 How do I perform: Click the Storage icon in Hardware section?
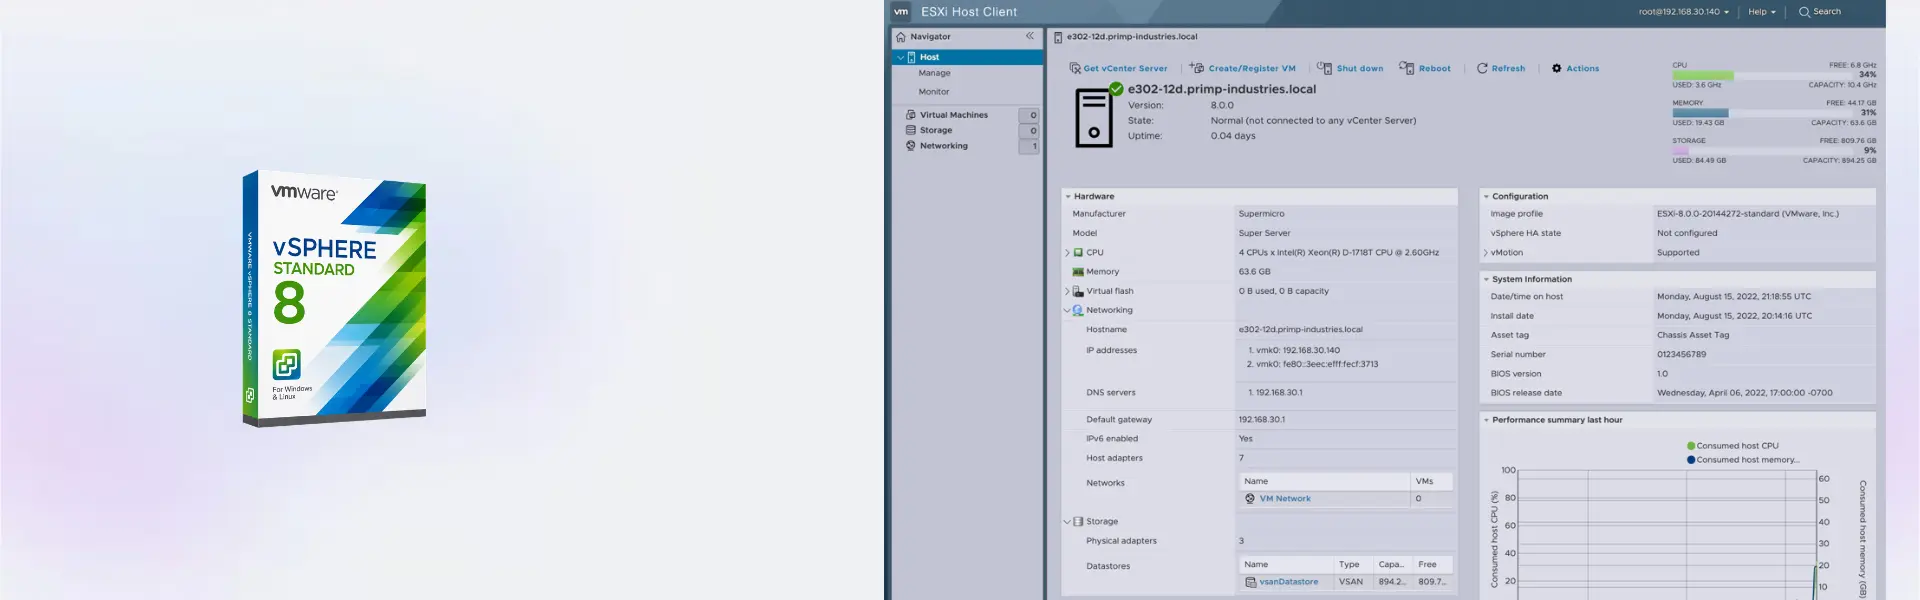point(1078,522)
